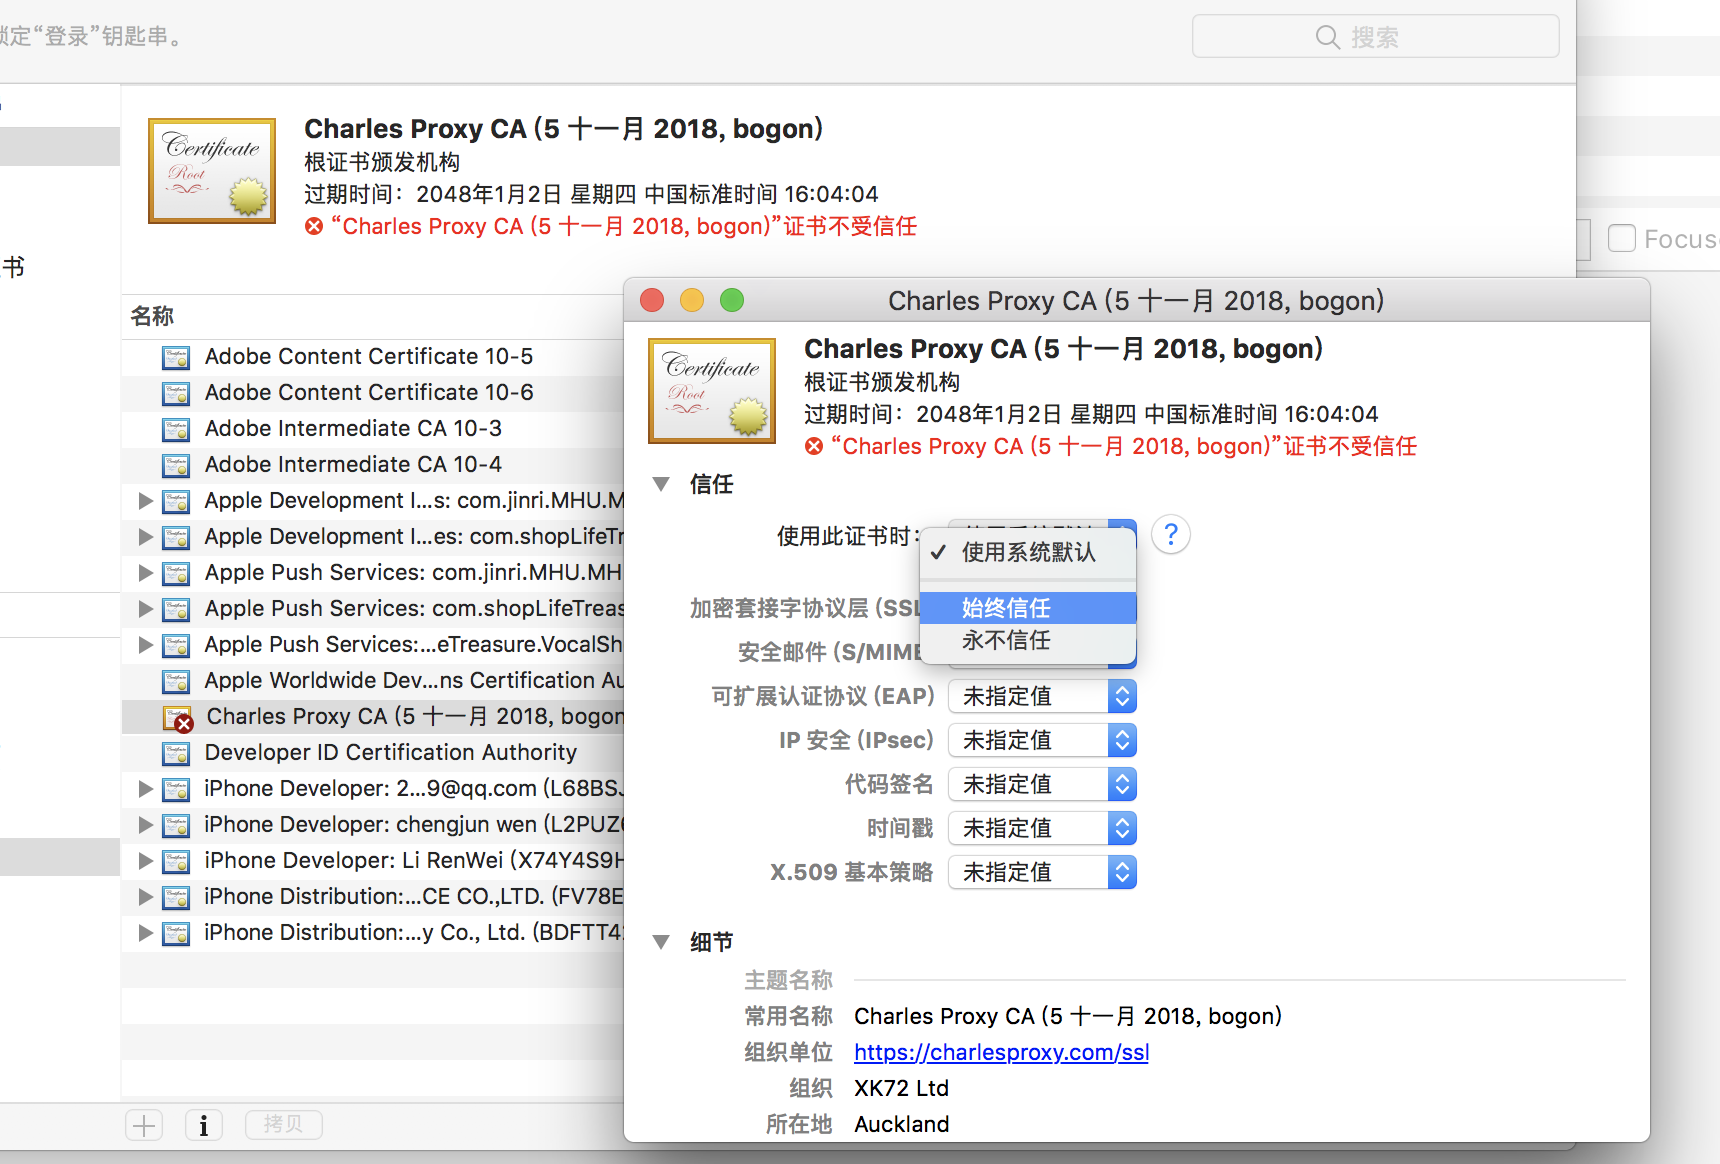Click the 拷贝 button
Image resolution: width=1720 pixels, height=1164 pixels.
[x=284, y=1125]
